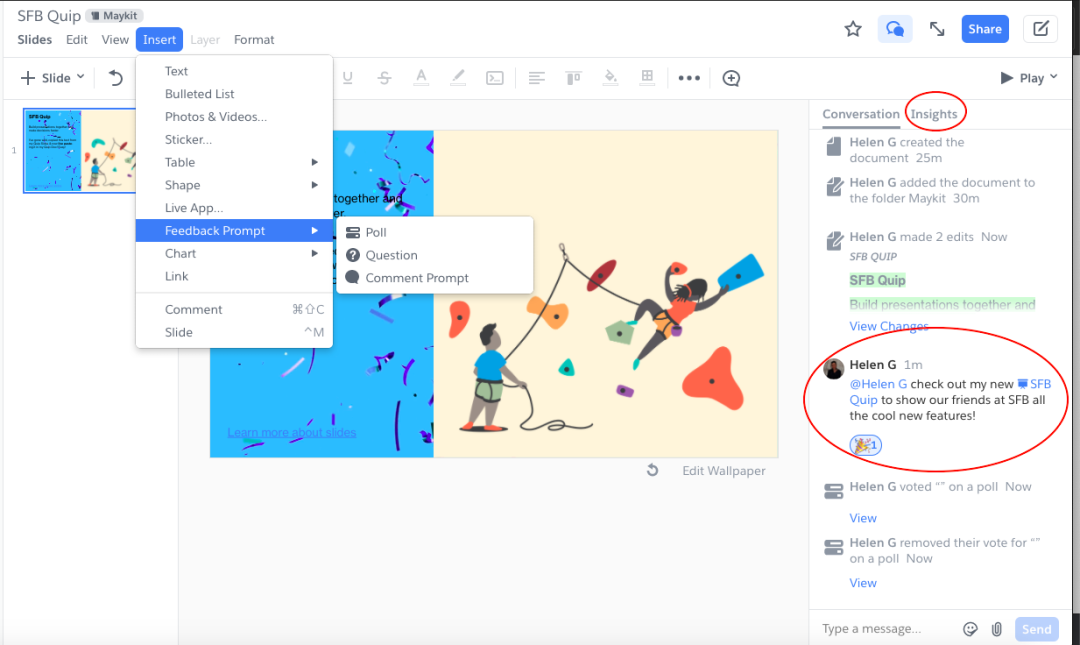Screen dimensions: 1080x645
Task: Select Poll from Feedback Prompt submenu
Action: [x=376, y=232]
